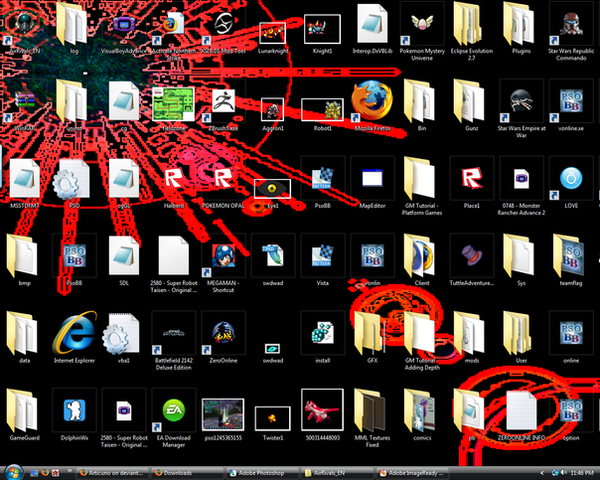Open the Place1 Roblox file
Image resolution: width=600 pixels, height=480 pixels.
(x=471, y=179)
